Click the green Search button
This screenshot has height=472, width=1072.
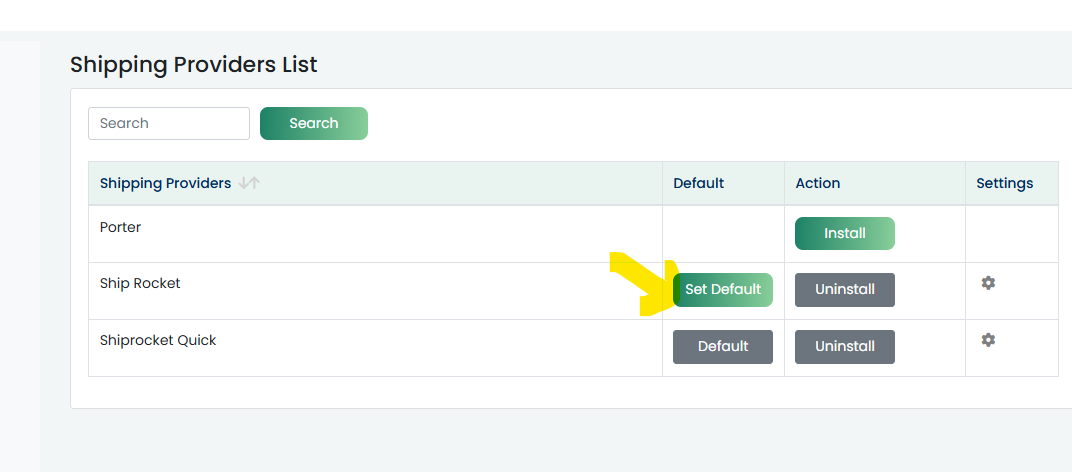pos(314,123)
